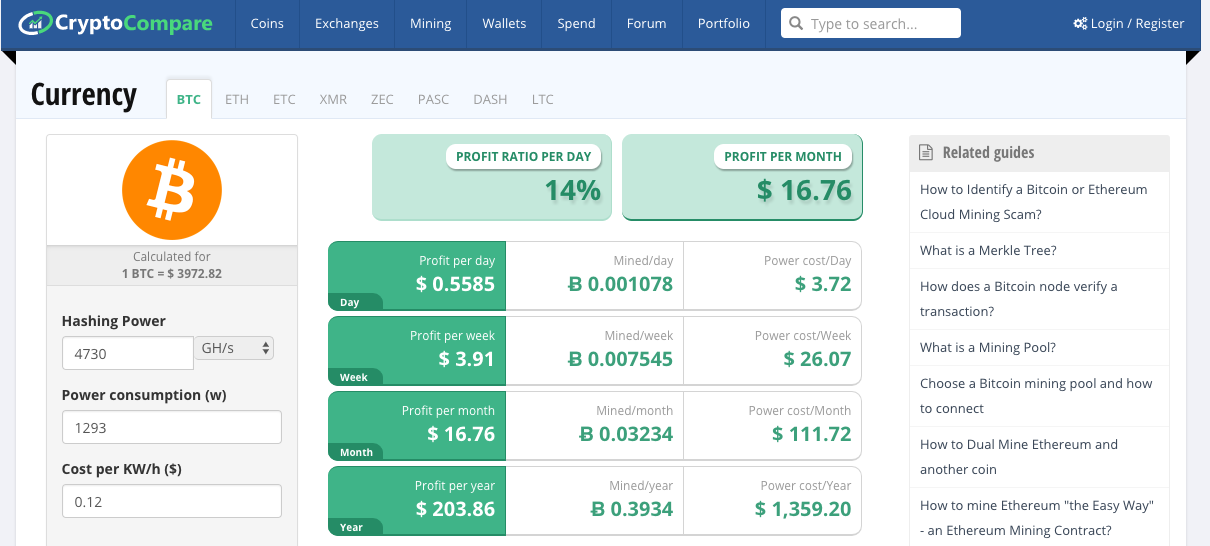The width and height of the screenshot is (1210, 546).
Task: Select the BTC currency tab
Action: coord(188,99)
